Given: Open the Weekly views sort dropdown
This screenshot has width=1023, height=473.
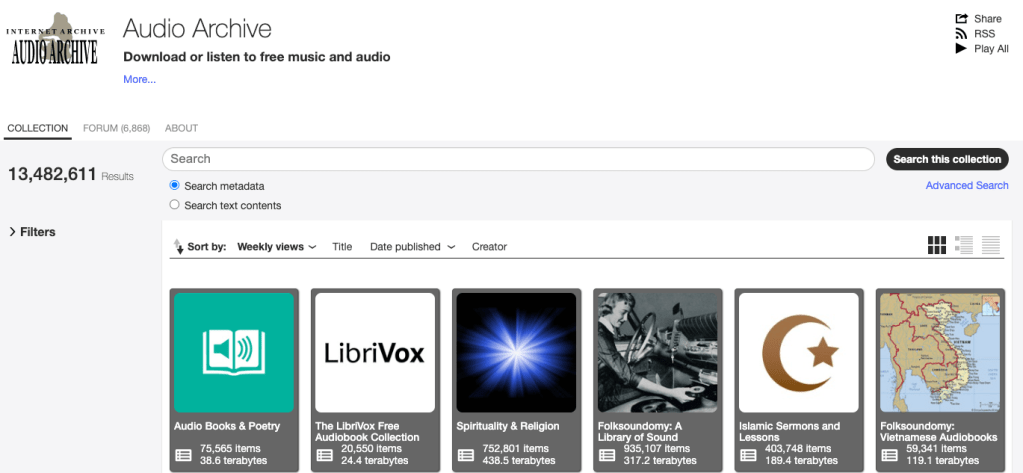Looking at the screenshot, I should coord(276,247).
